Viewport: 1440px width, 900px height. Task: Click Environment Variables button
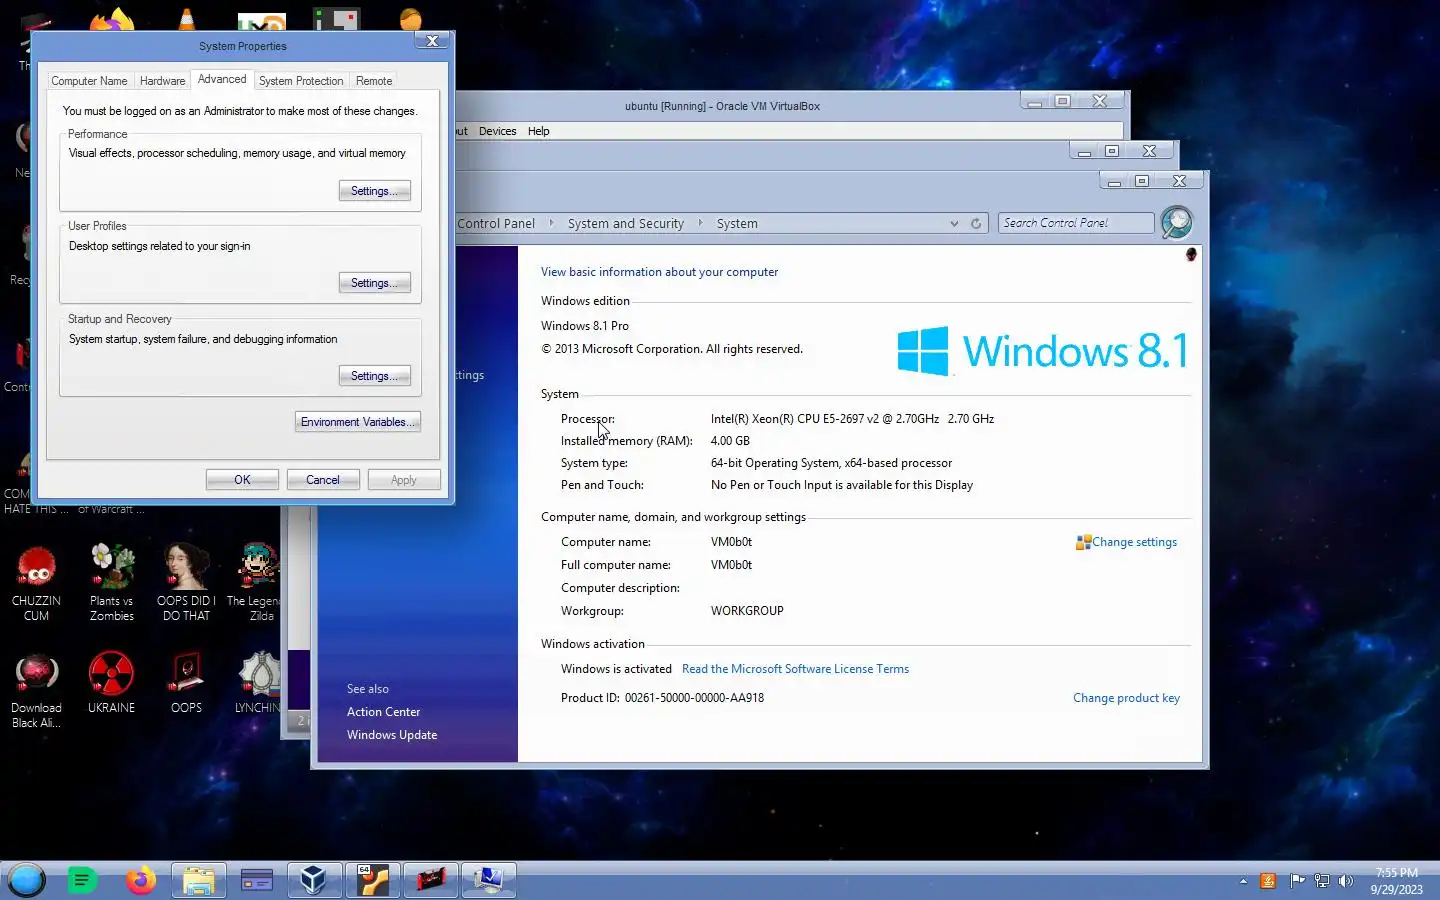[x=358, y=422]
